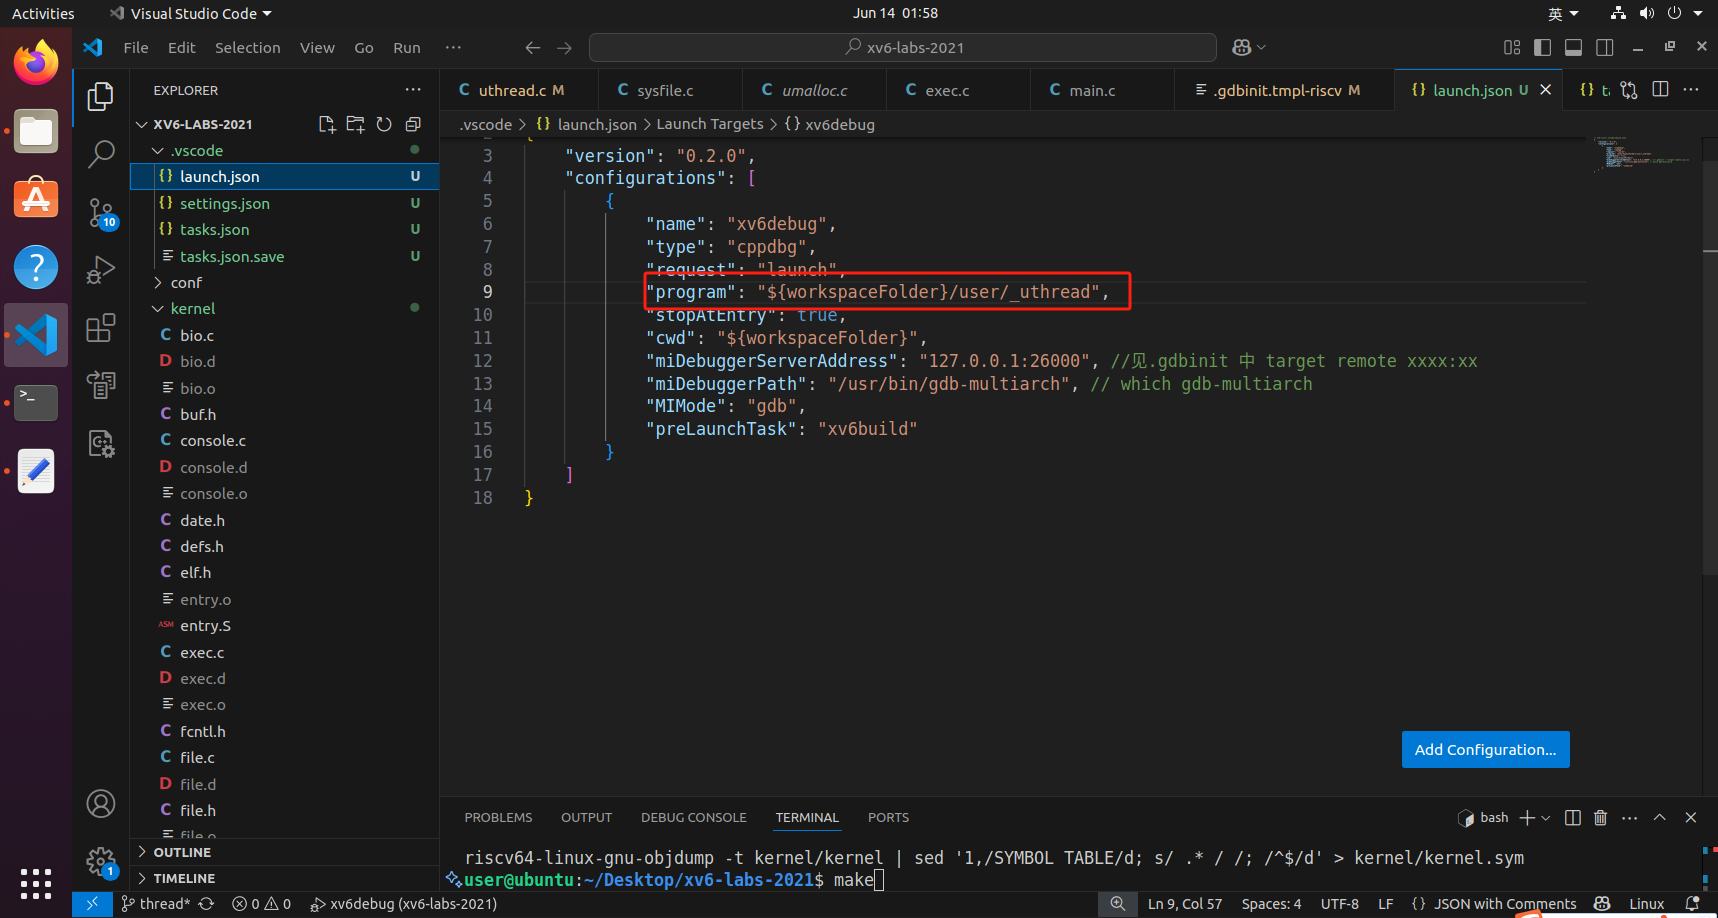Open the Search view
Screen dimensions: 1718x918
coord(101,154)
